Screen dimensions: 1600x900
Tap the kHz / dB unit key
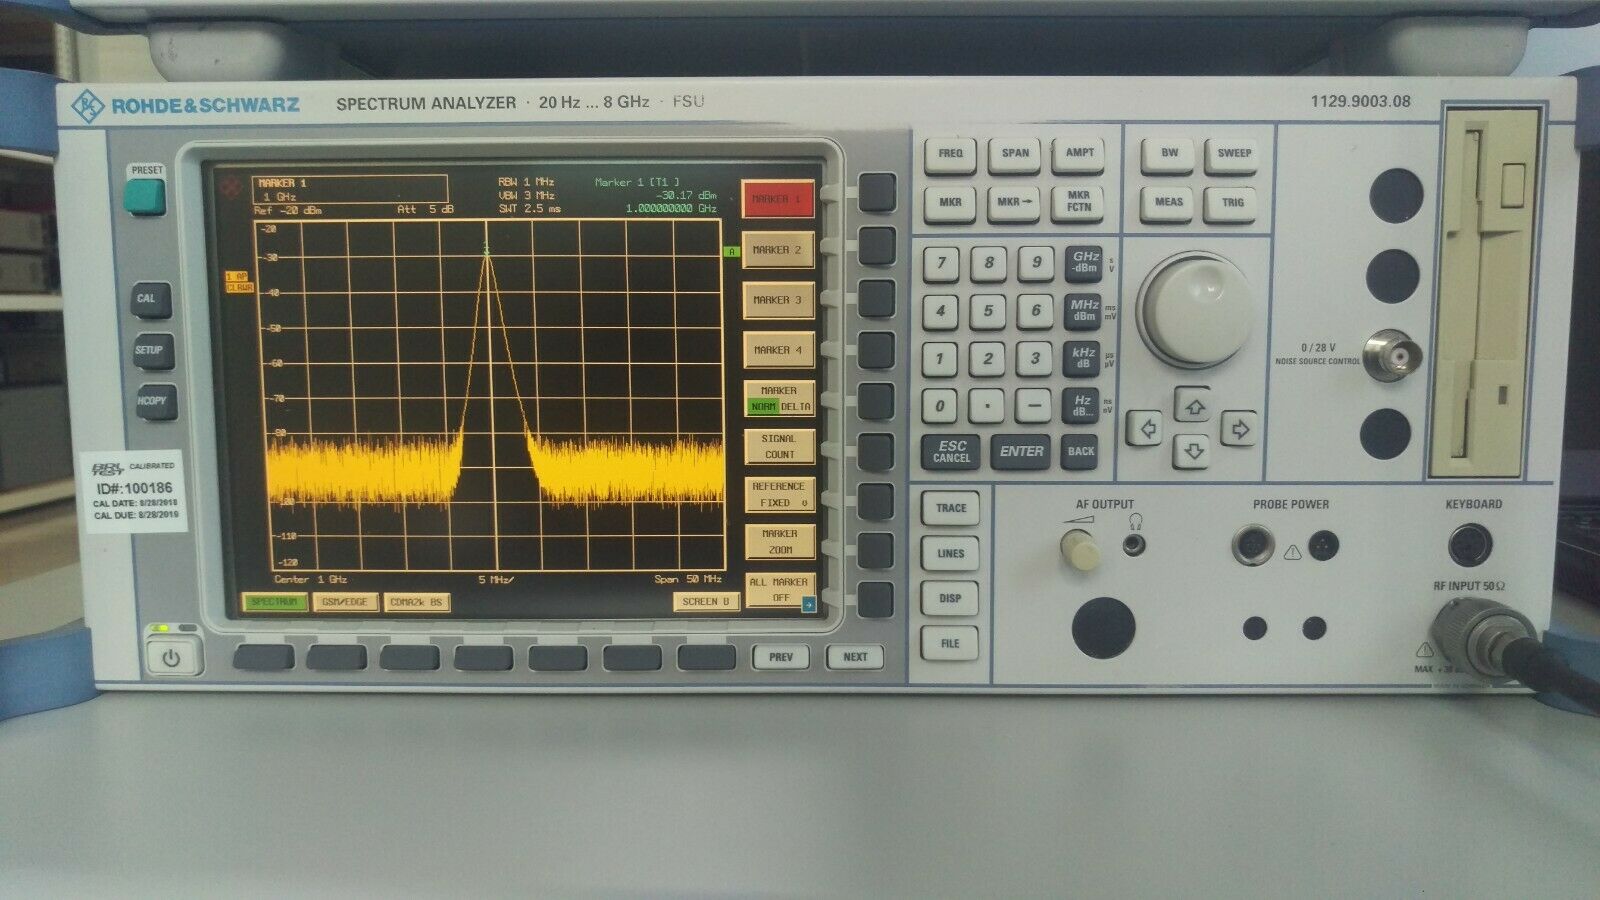click(x=1083, y=358)
